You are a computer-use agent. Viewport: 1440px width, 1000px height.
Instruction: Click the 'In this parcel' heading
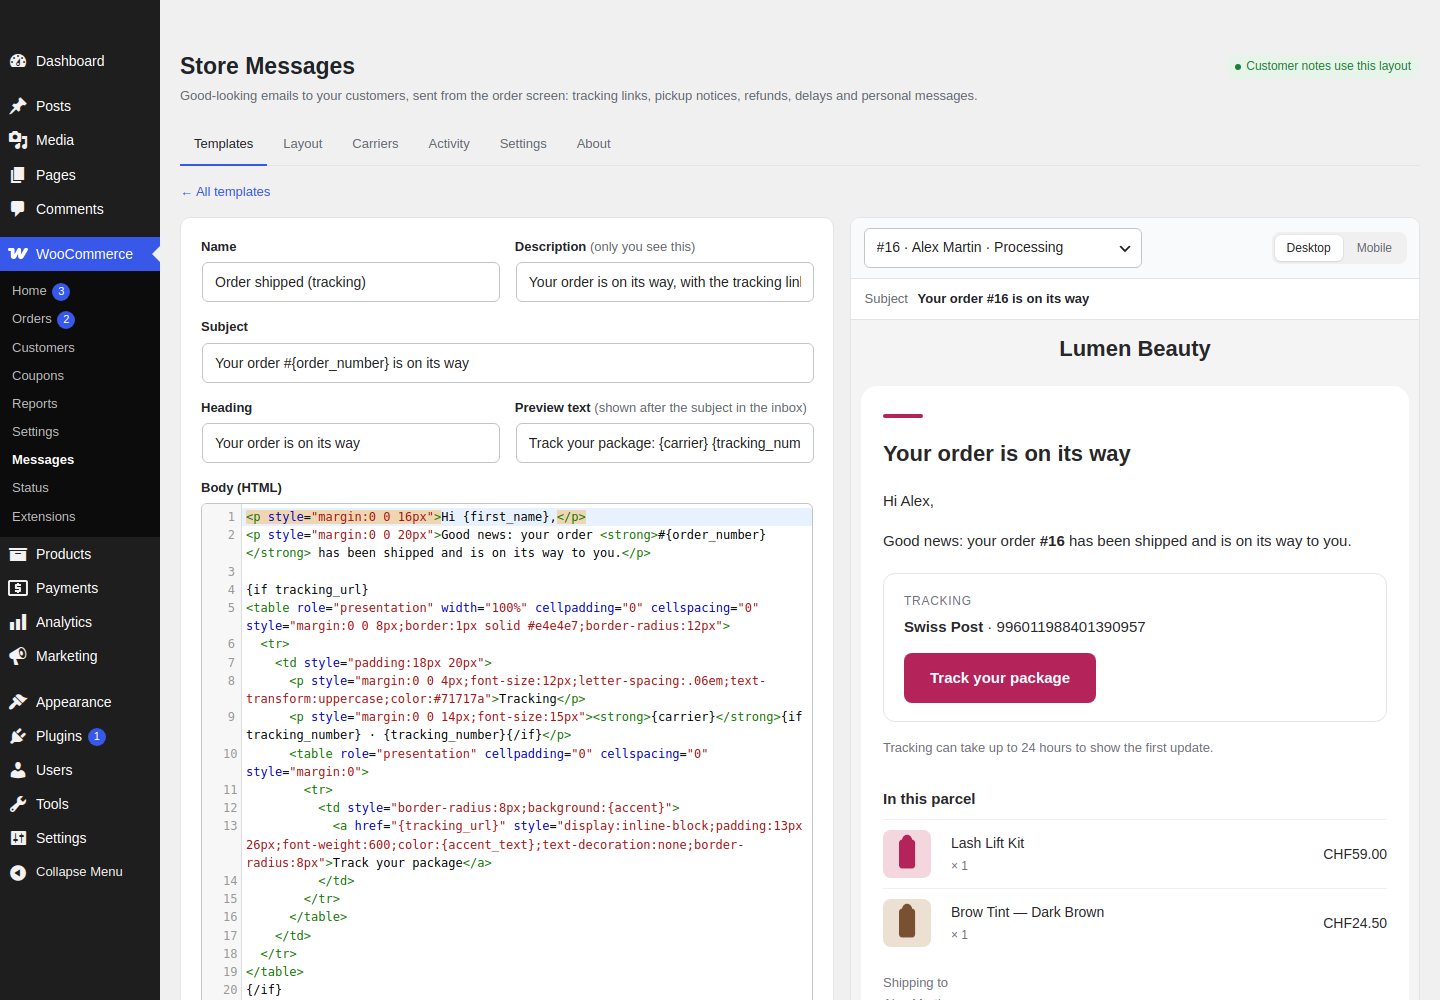point(929,799)
